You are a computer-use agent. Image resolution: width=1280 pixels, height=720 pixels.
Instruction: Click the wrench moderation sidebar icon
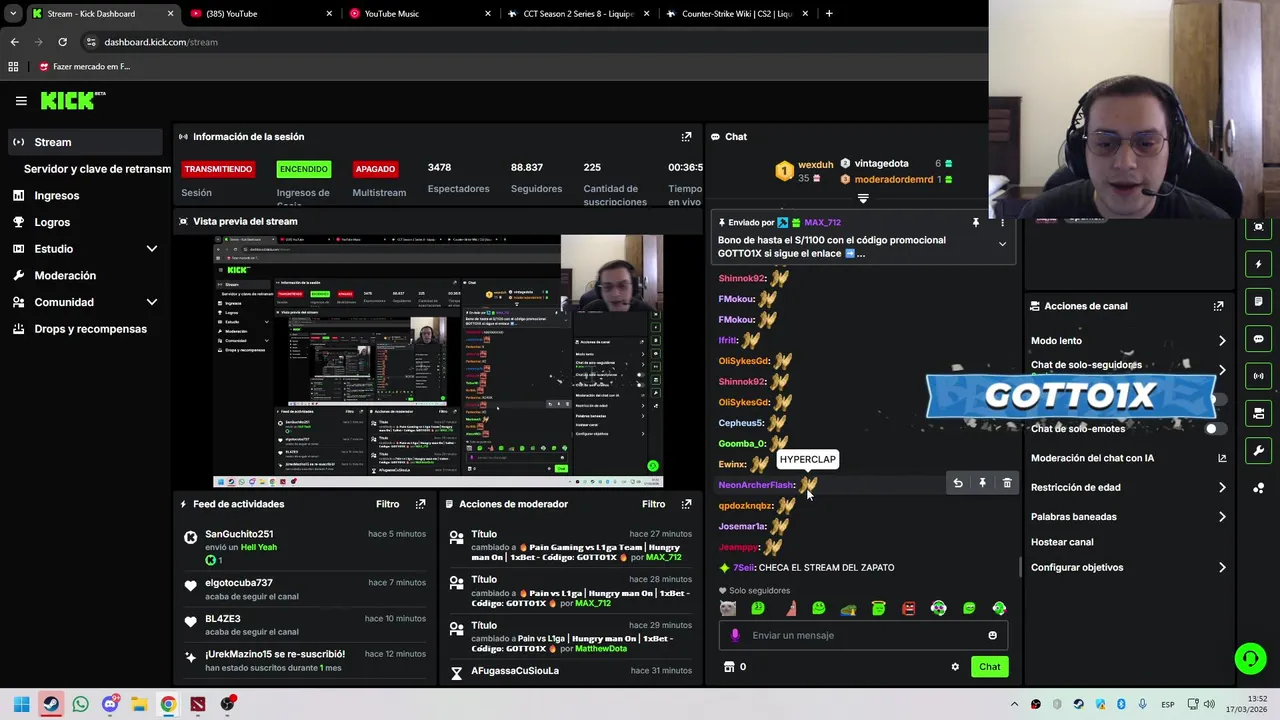(x=1258, y=450)
